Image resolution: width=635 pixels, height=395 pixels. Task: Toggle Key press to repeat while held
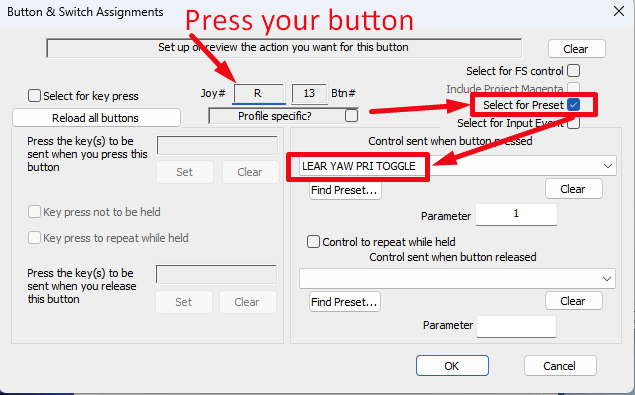tap(34, 238)
